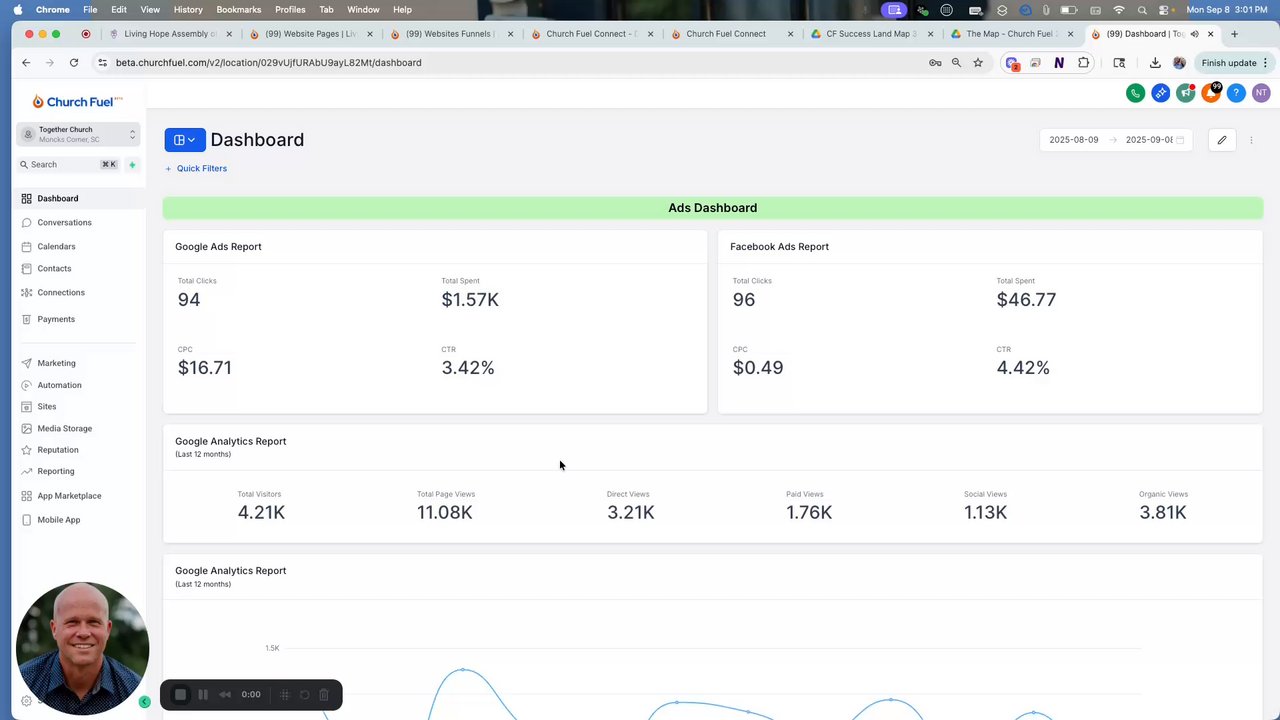
Task: Click the green phone dialer icon
Action: click(1135, 93)
